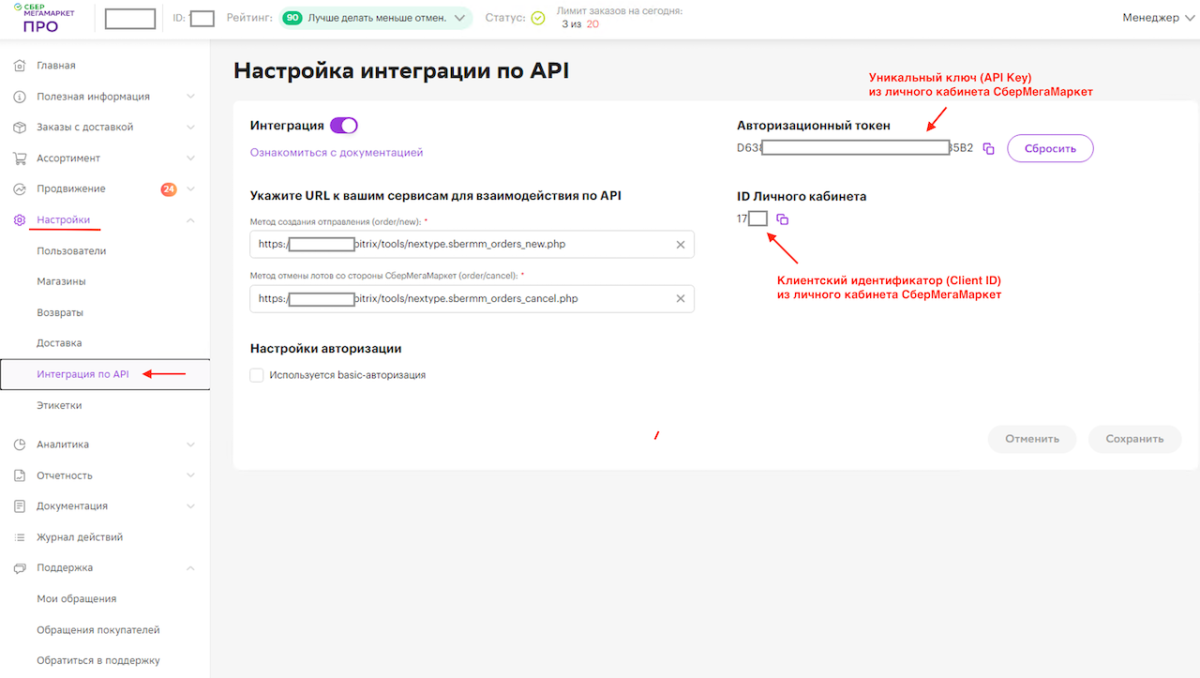This screenshot has width=1200, height=678.
Task: Expand the Отчетность chevron
Action: click(191, 476)
